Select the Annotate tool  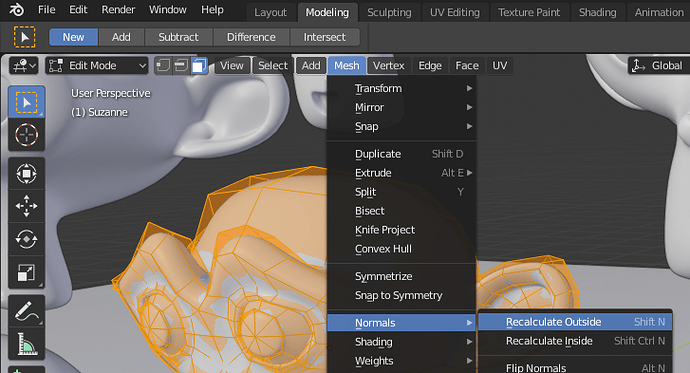tap(26, 311)
